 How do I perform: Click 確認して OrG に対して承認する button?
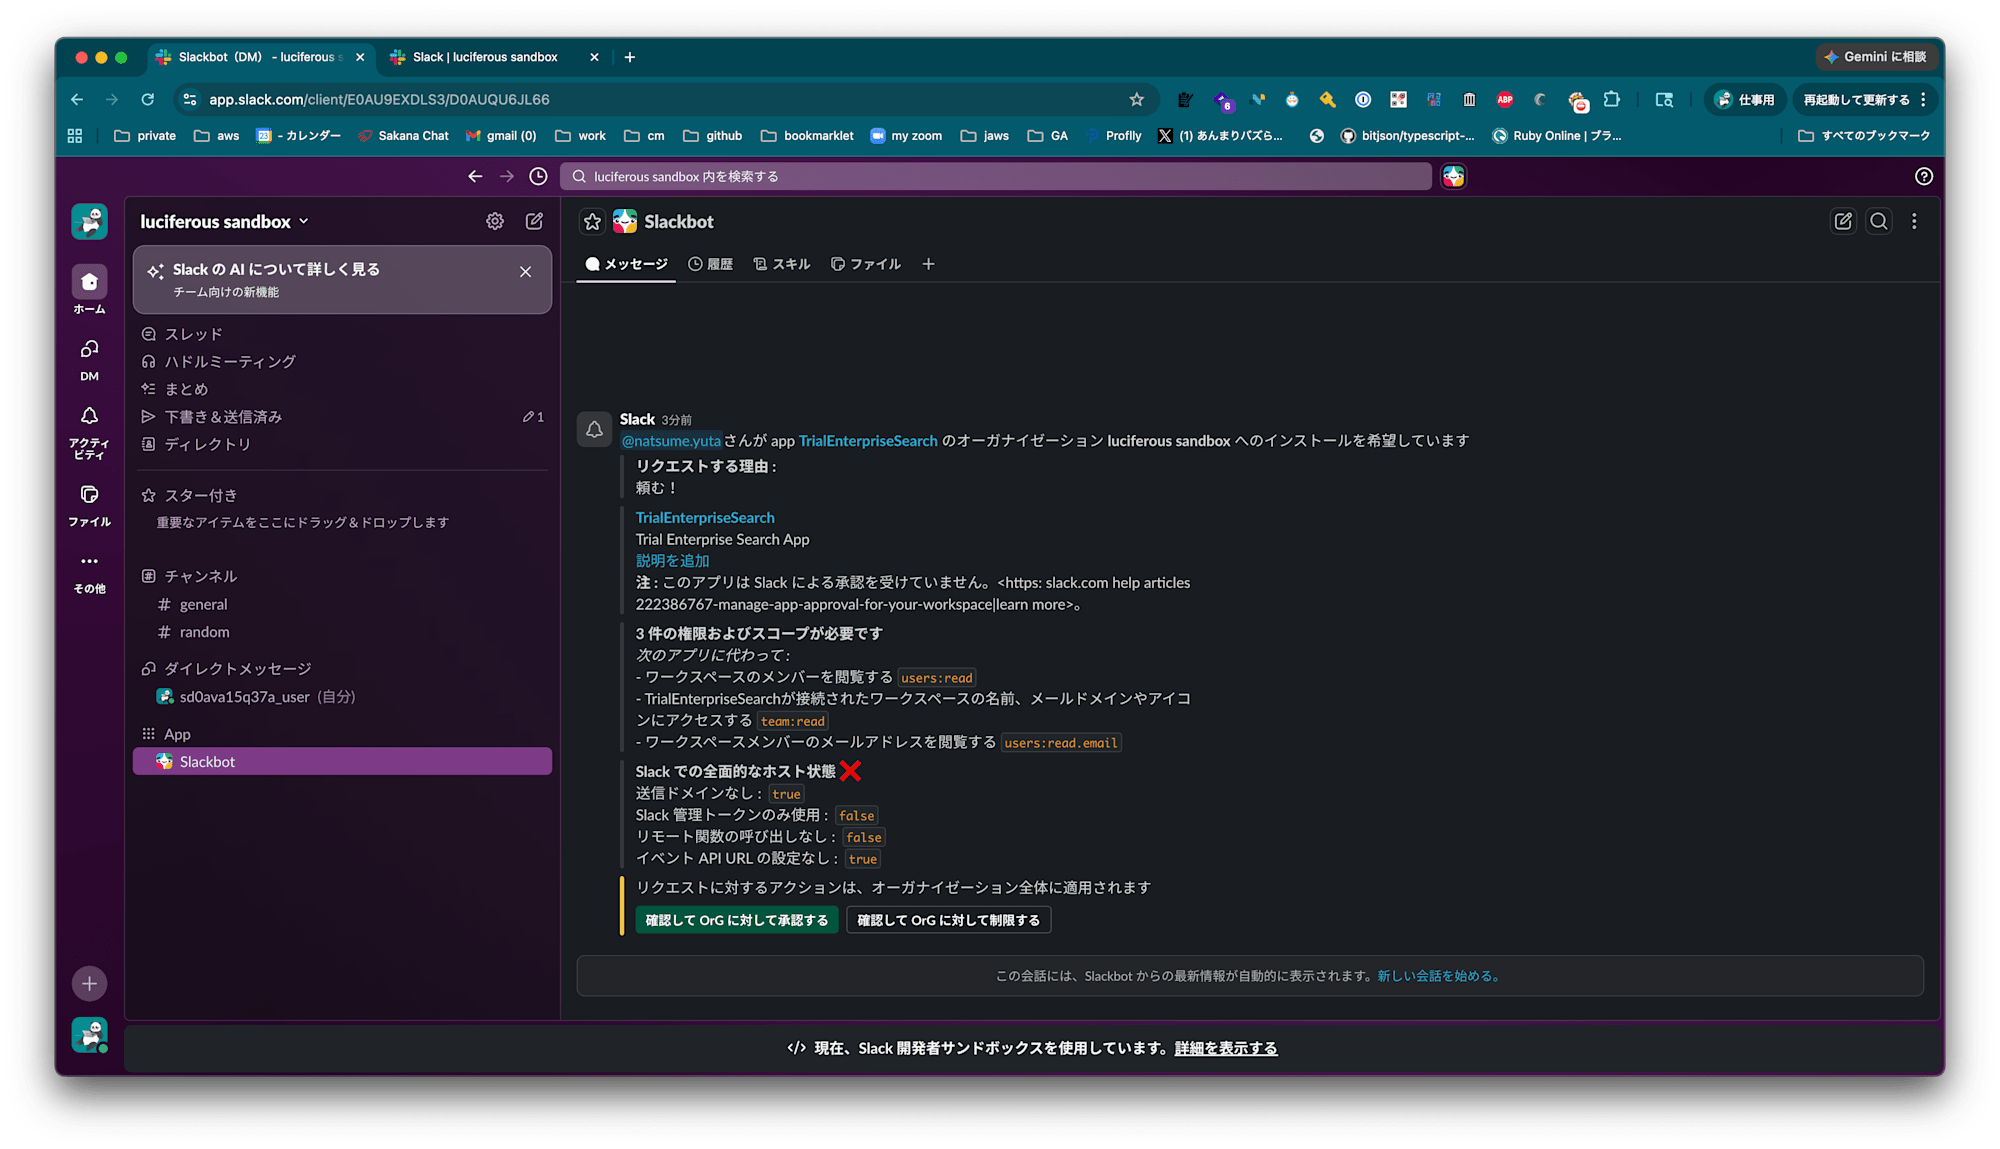point(737,920)
